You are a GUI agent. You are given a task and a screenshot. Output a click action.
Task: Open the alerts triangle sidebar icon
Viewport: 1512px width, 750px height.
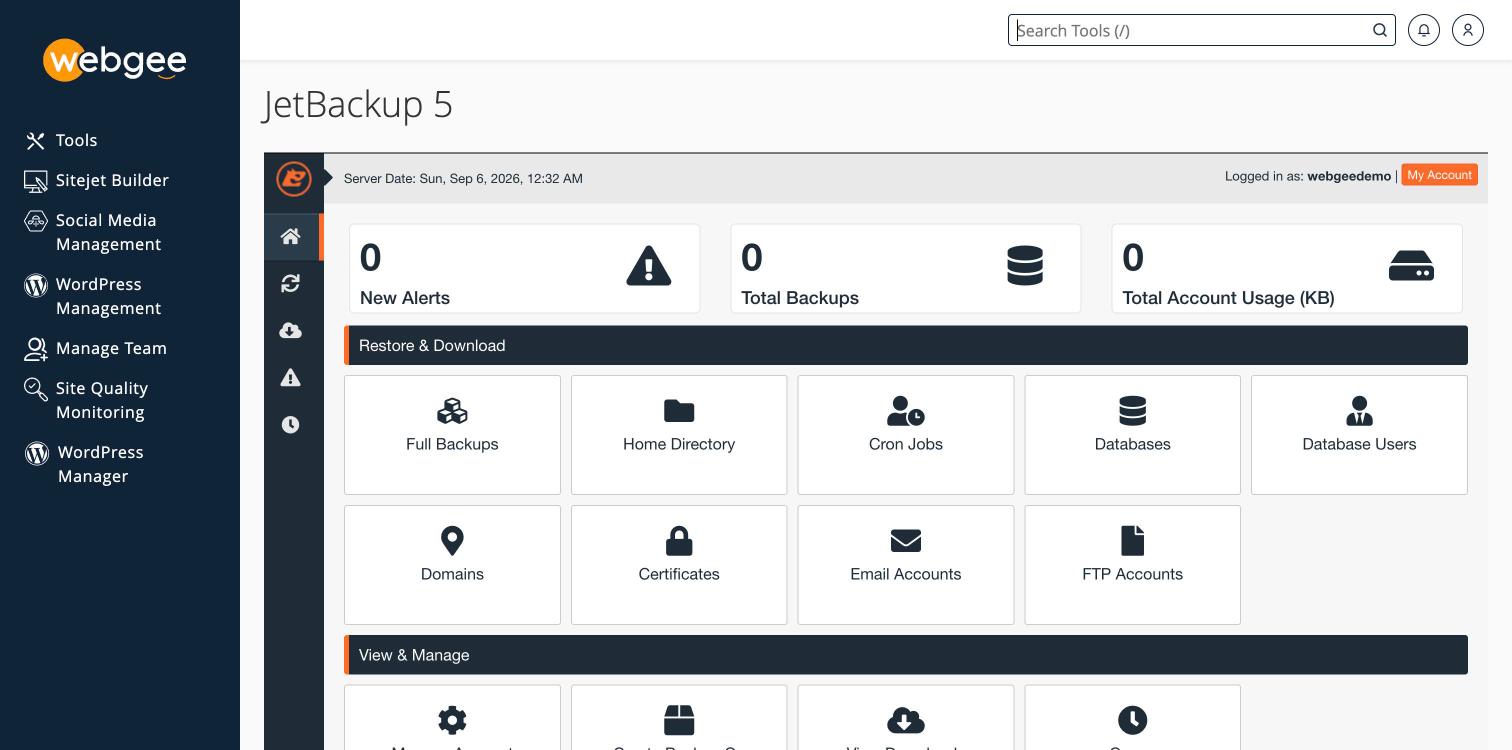[x=291, y=378]
